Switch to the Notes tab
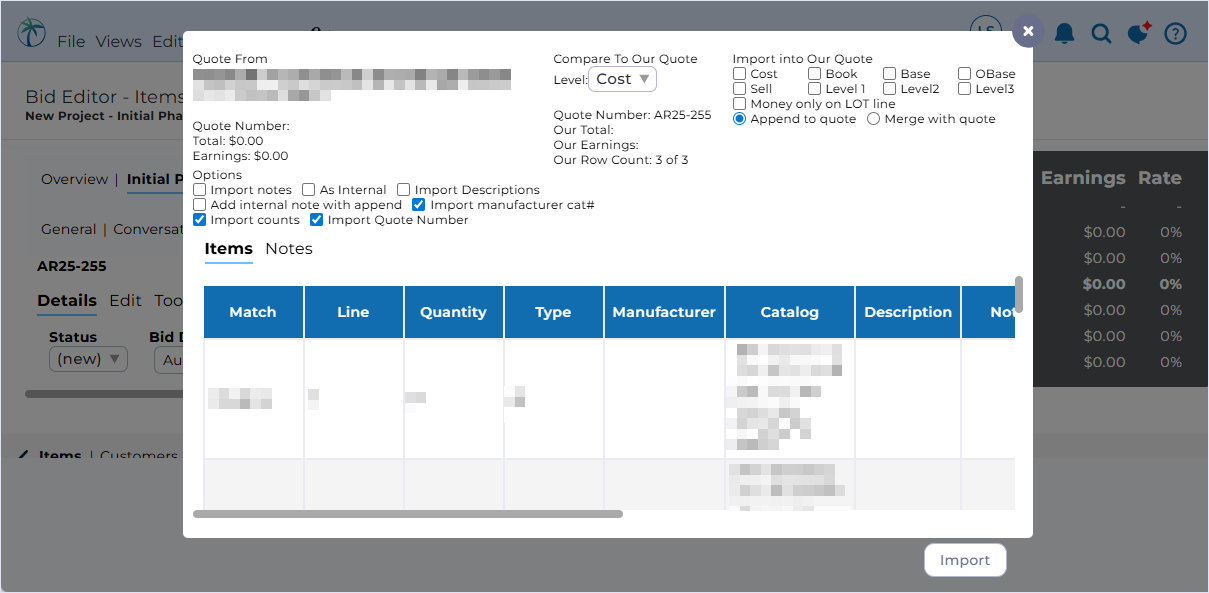The width and height of the screenshot is (1209, 593). (289, 248)
